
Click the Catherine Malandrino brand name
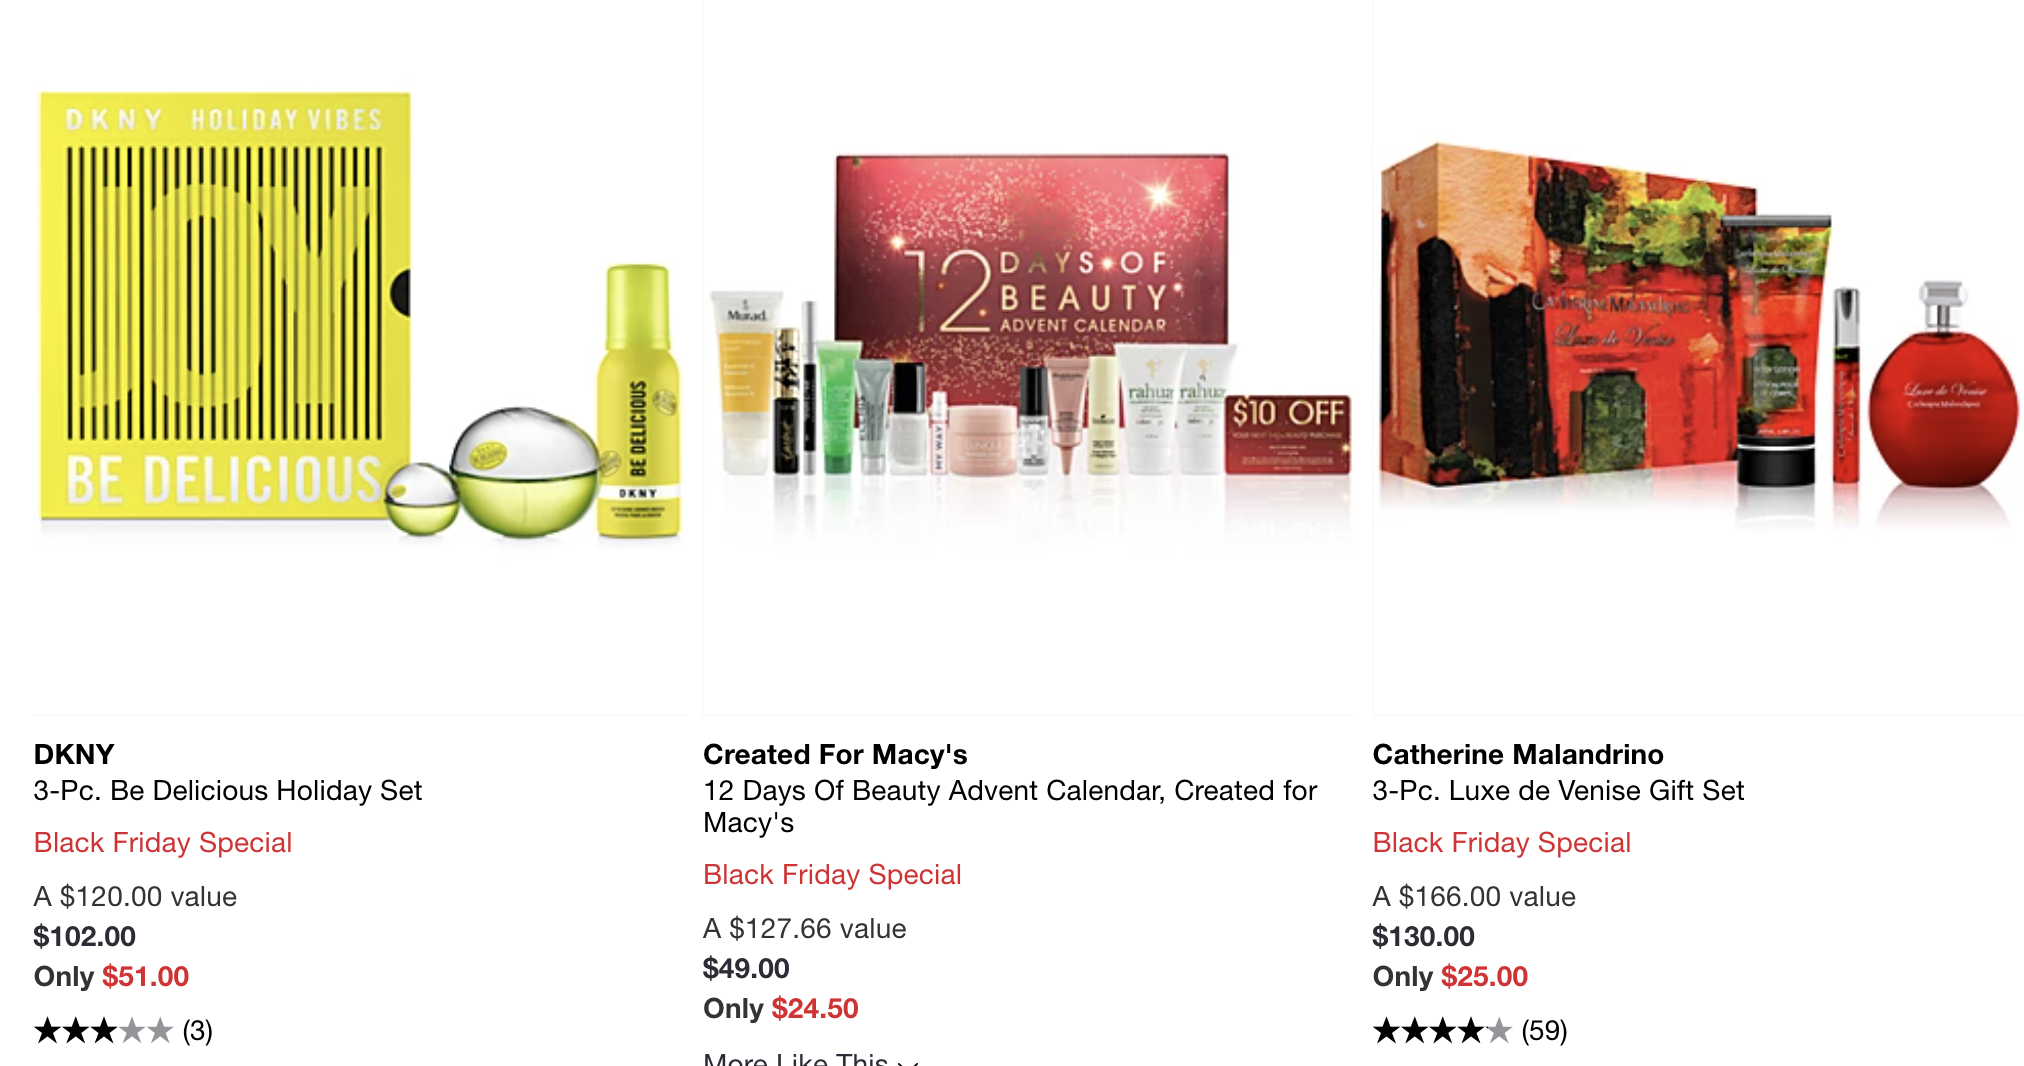1518,754
